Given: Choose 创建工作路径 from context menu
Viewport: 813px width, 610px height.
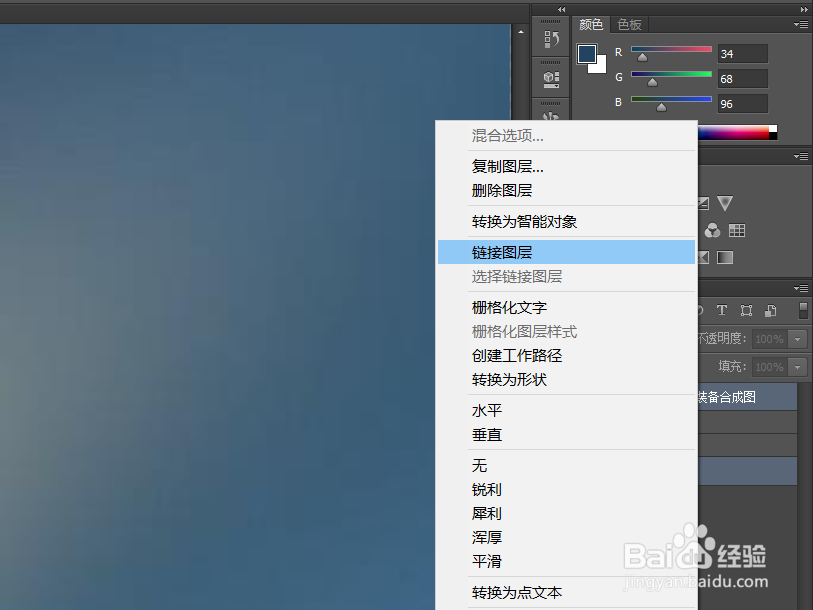Looking at the screenshot, I should tap(566, 355).
